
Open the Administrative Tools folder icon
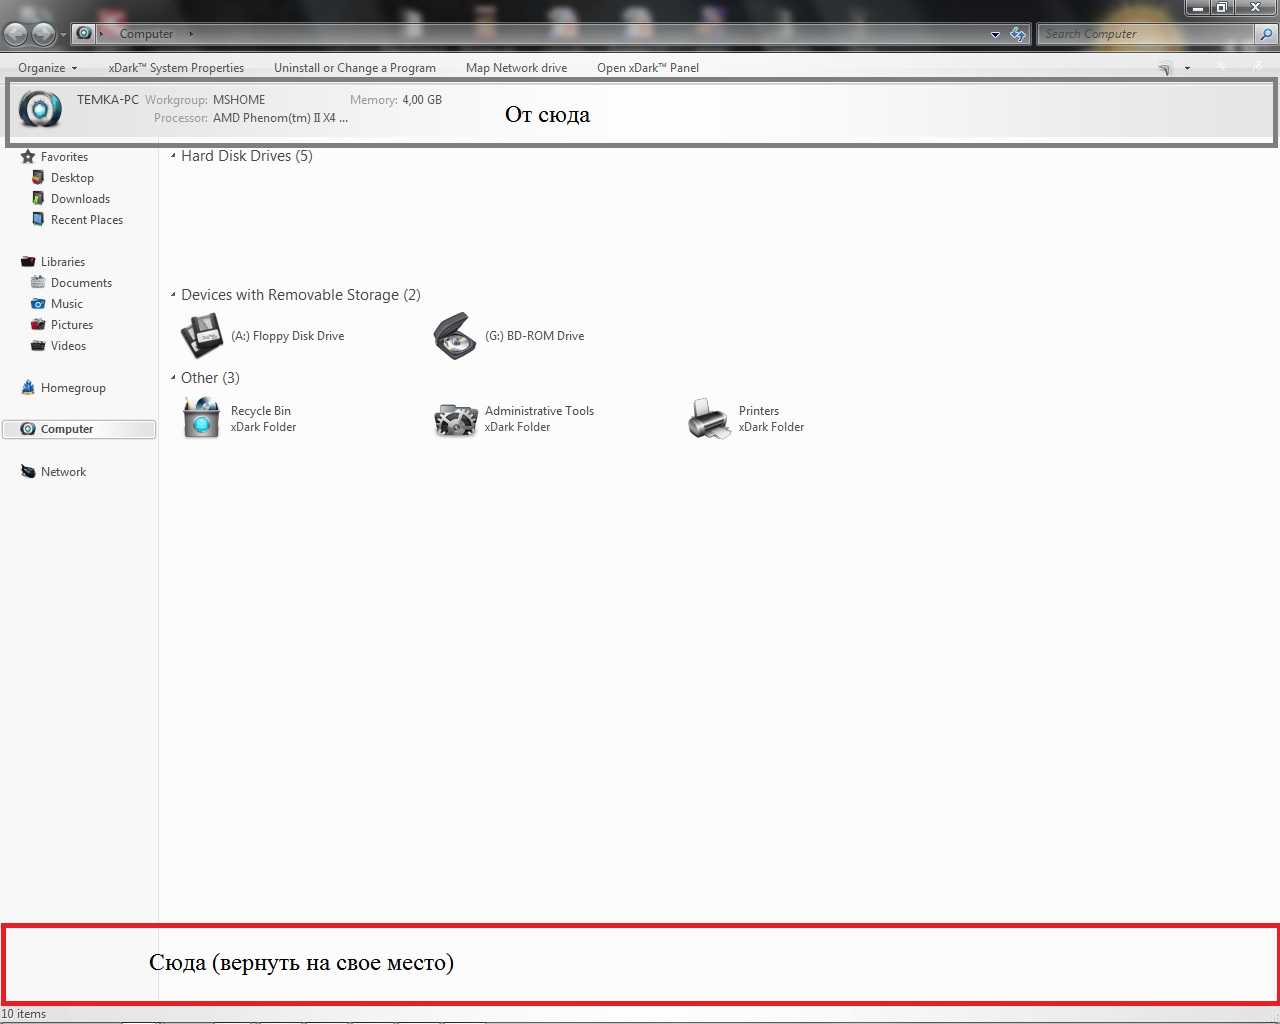pyautogui.click(x=455, y=418)
